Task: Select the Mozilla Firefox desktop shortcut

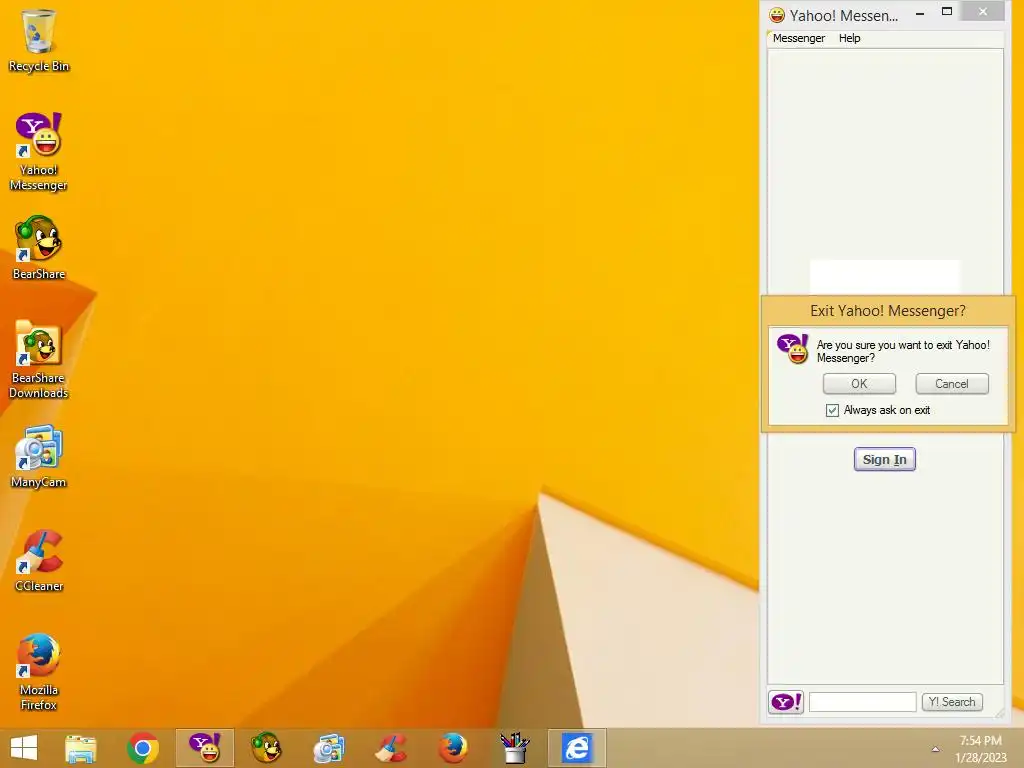Action: 39,671
